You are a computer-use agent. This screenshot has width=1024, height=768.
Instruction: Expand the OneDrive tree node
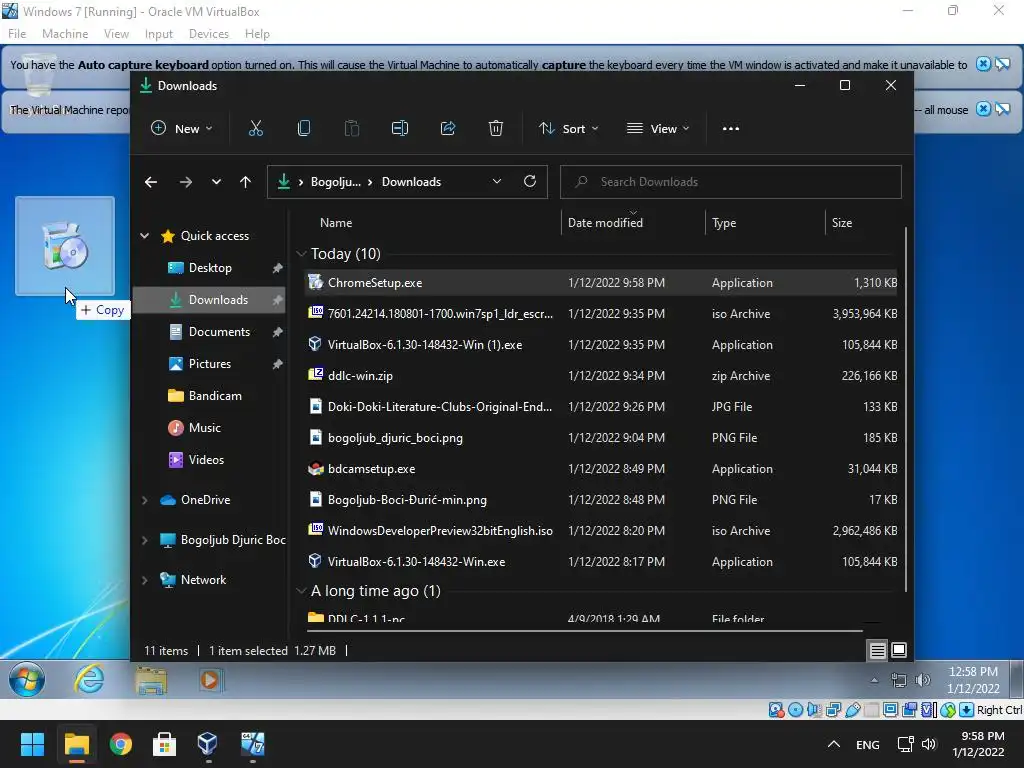145,500
